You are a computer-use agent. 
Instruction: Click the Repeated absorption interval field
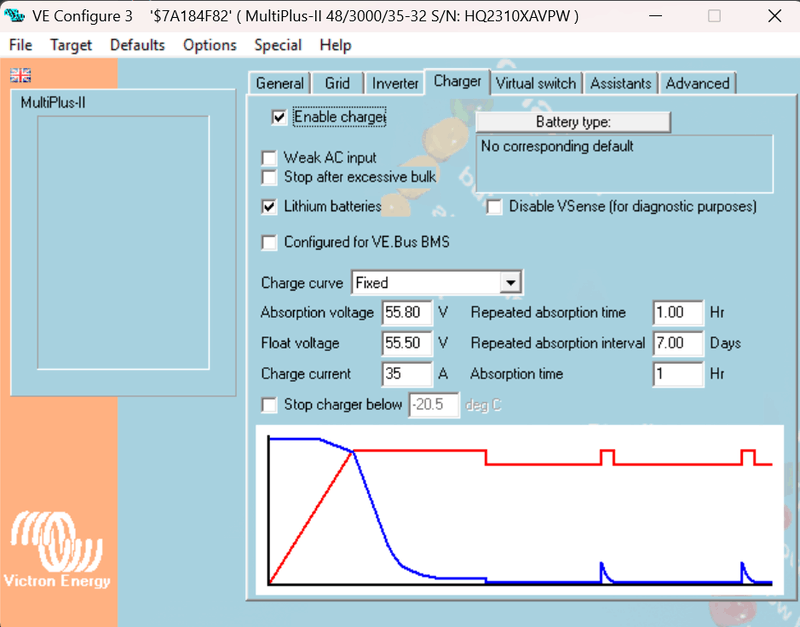tap(678, 343)
